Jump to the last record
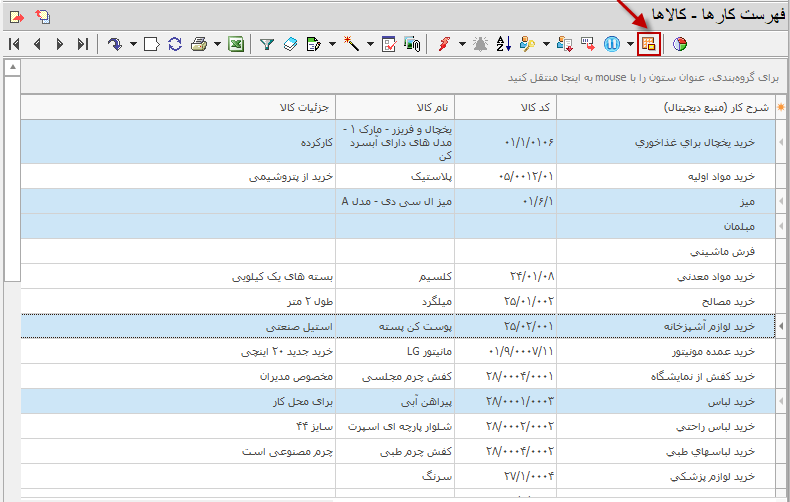 click(83, 44)
